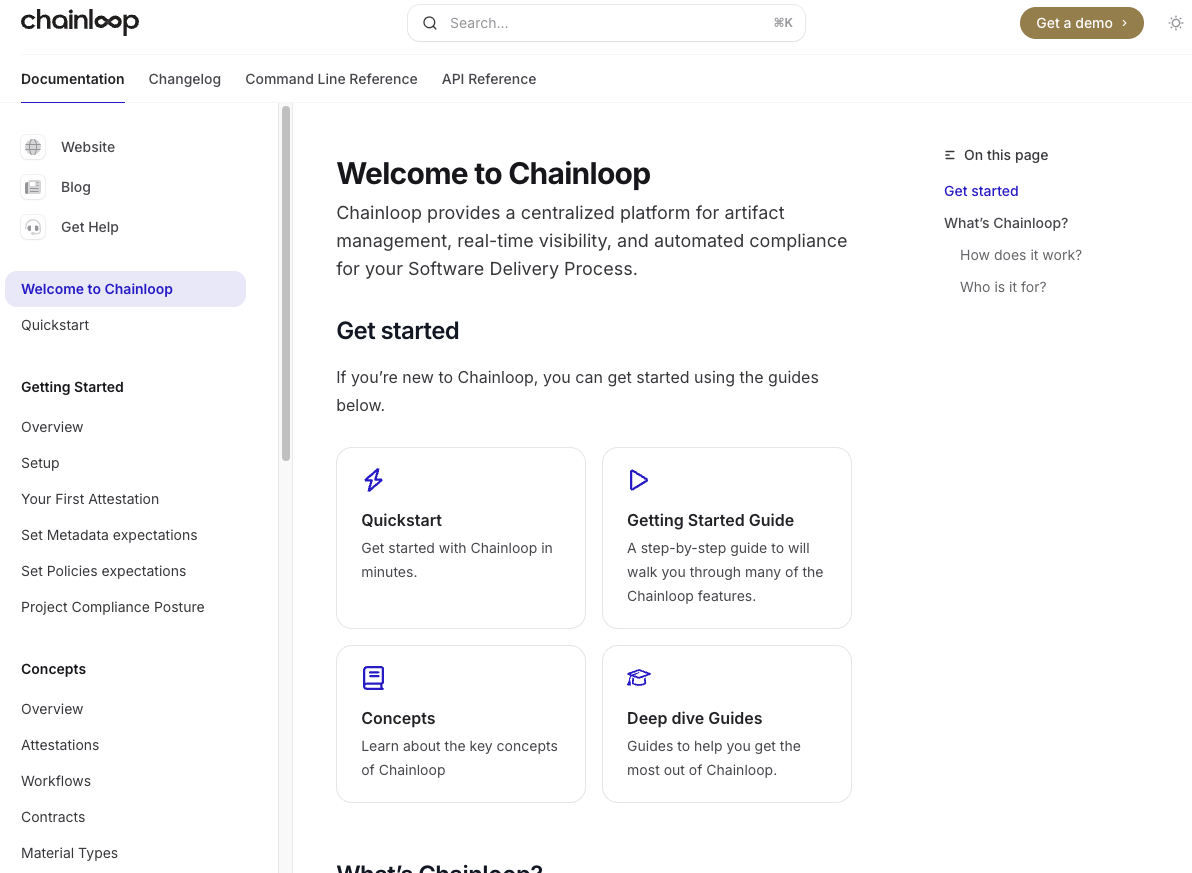Click the magnifier icon in search bar

[x=430, y=23]
